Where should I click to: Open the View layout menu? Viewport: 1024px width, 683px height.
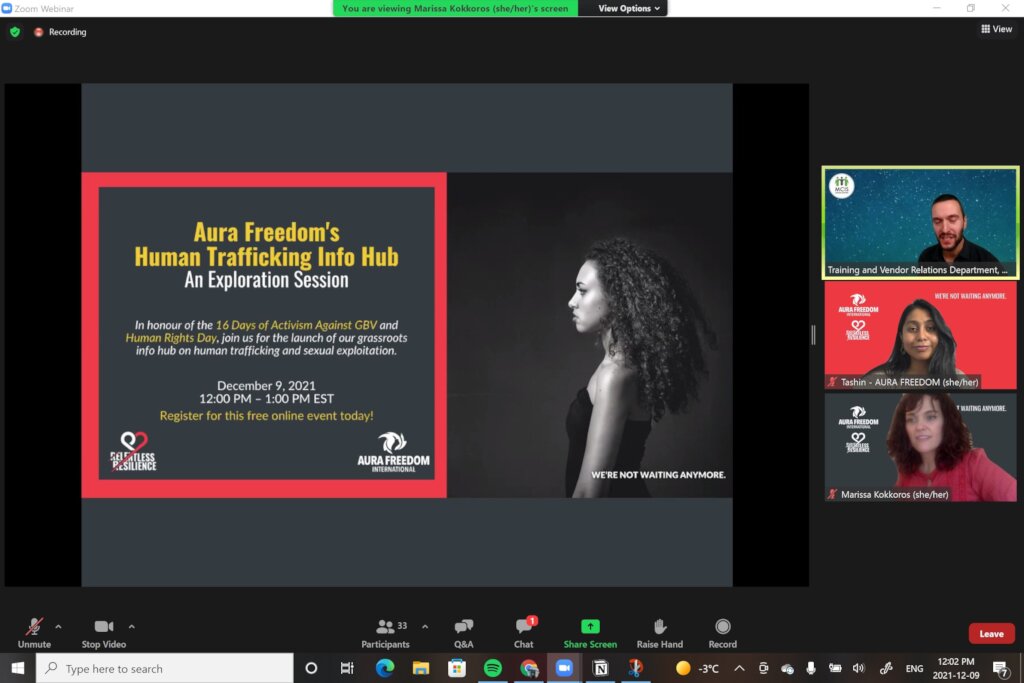pyautogui.click(x=997, y=30)
